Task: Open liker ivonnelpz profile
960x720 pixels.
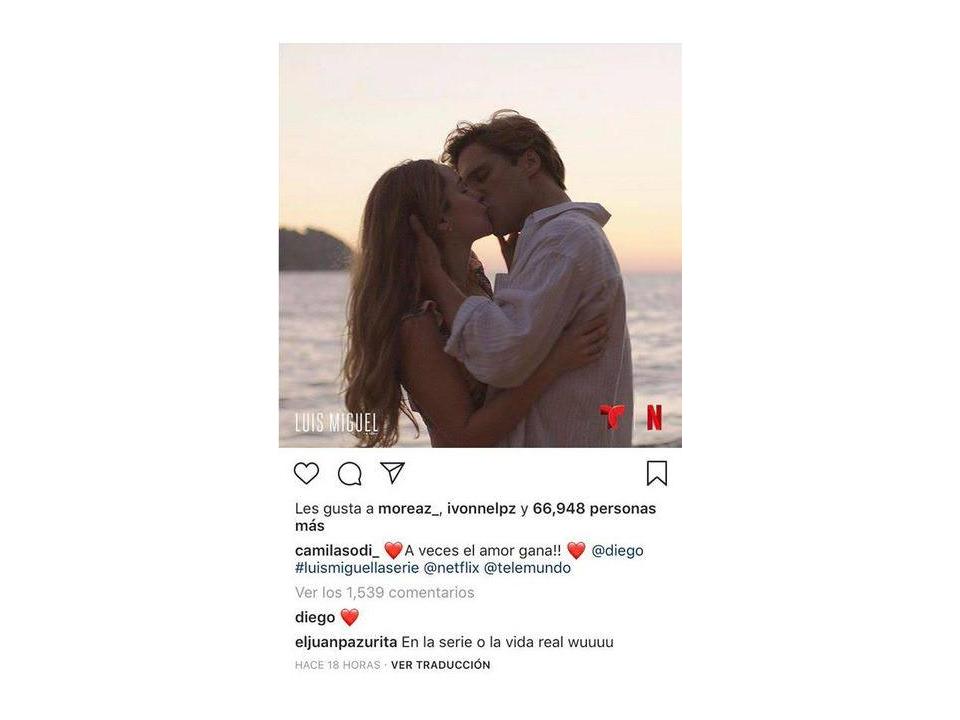Action: [482, 509]
